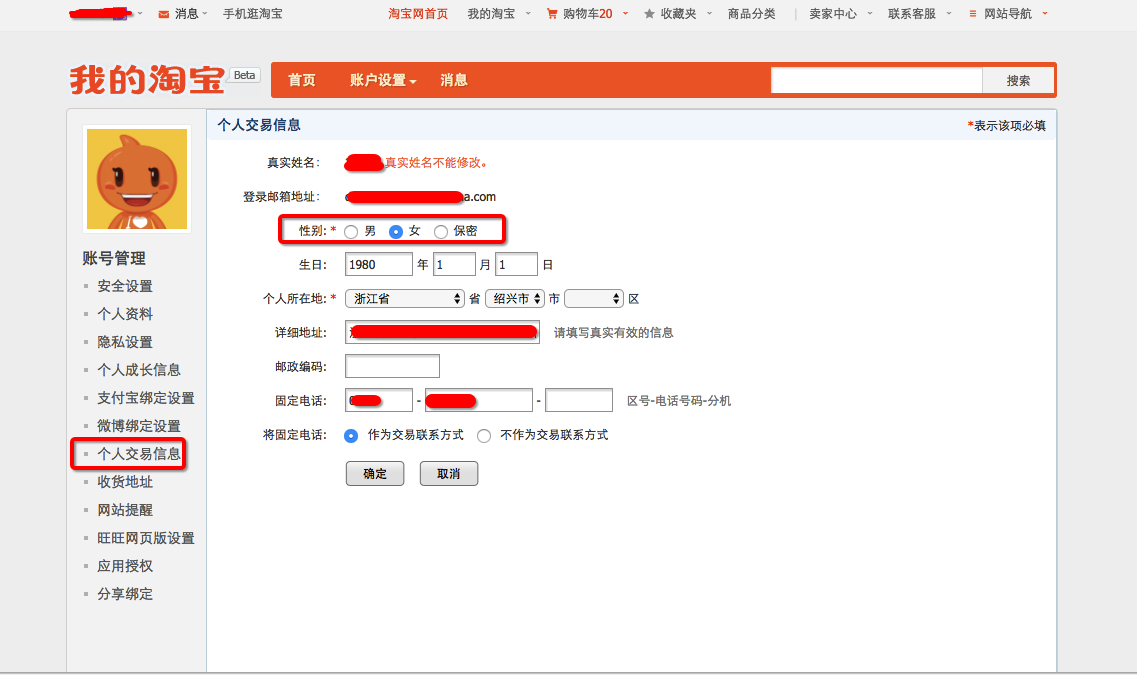Open 个人交易信息 in the sidebar
Viewport: 1137px width, 675px height.
click(x=138, y=454)
